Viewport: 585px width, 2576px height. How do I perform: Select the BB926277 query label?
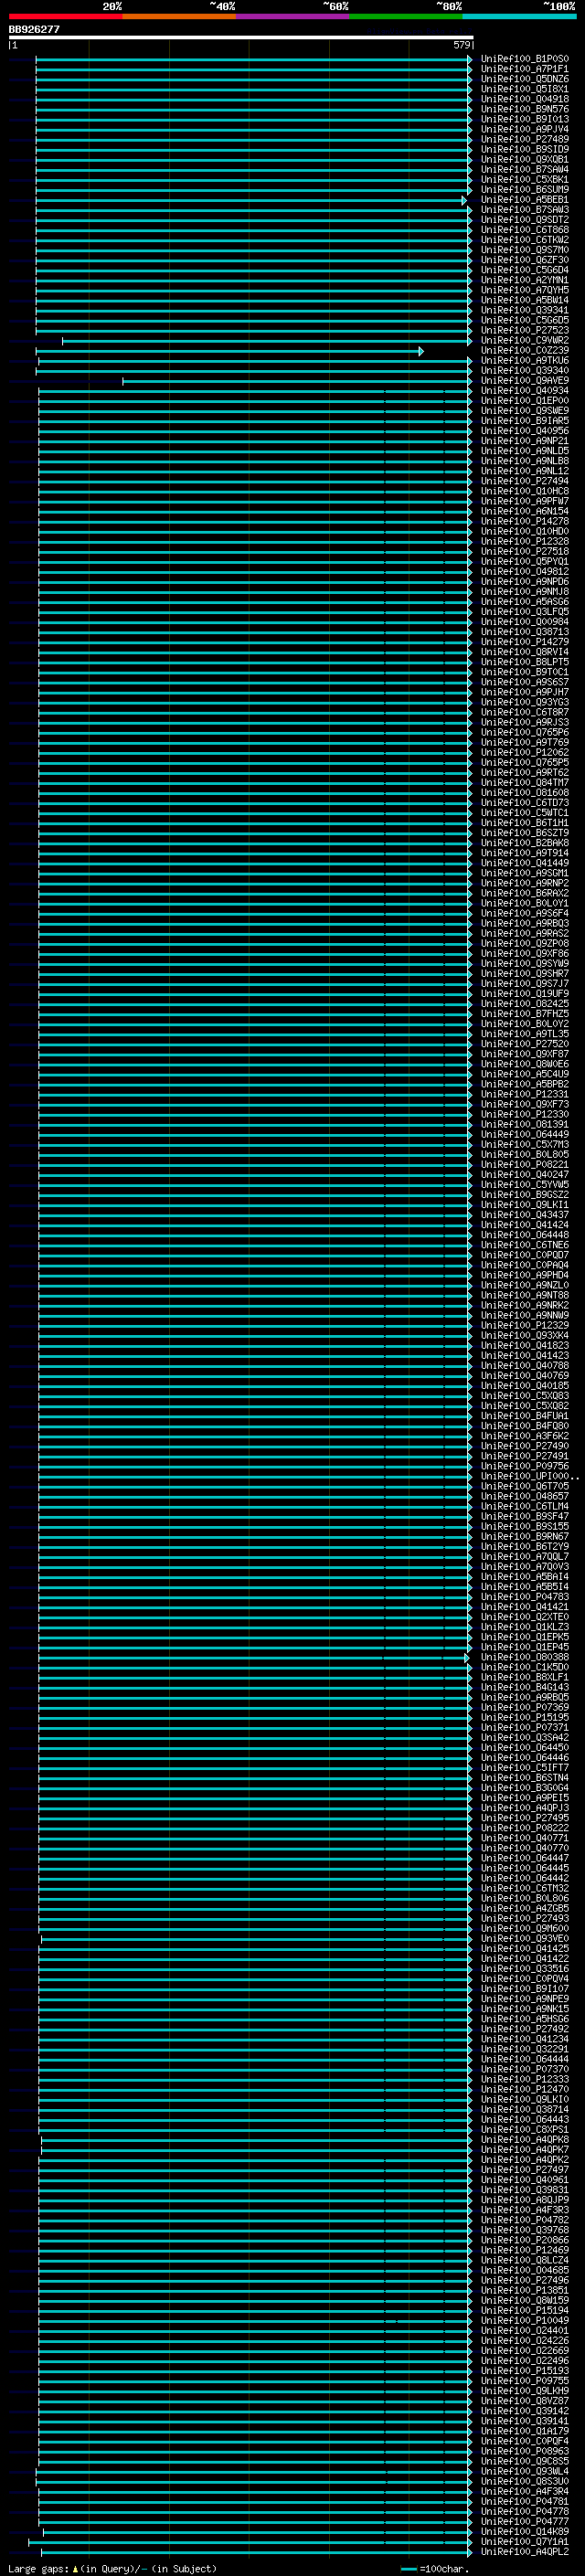tap(34, 29)
